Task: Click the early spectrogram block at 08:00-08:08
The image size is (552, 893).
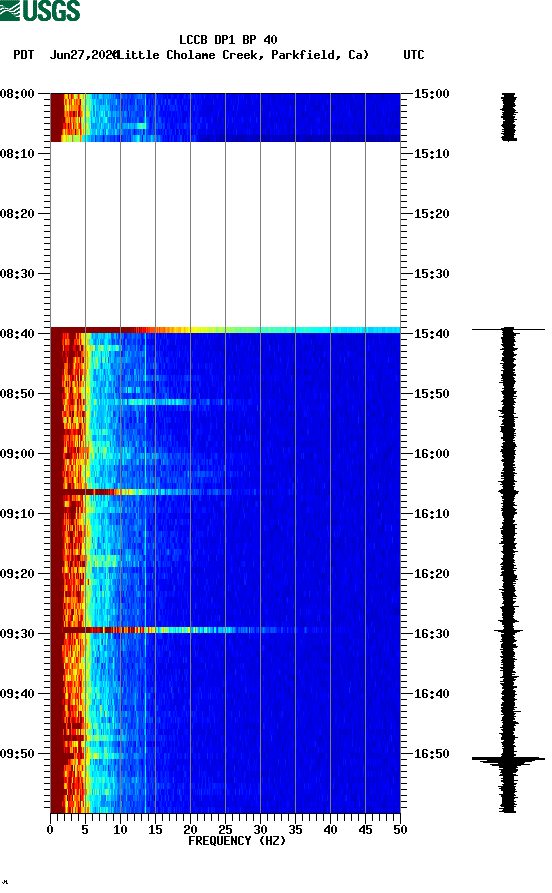Action: coord(226,117)
